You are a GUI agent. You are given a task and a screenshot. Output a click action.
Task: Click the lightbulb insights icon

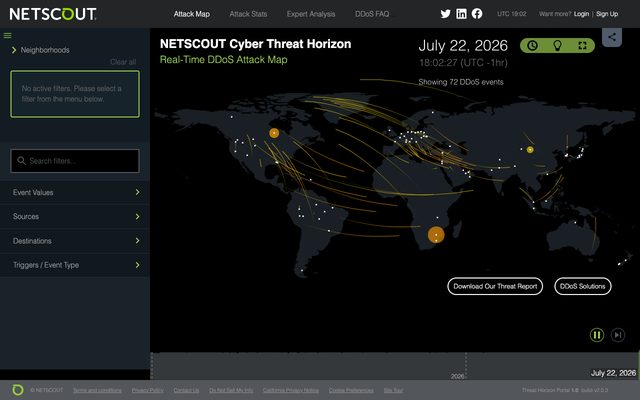click(557, 45)
